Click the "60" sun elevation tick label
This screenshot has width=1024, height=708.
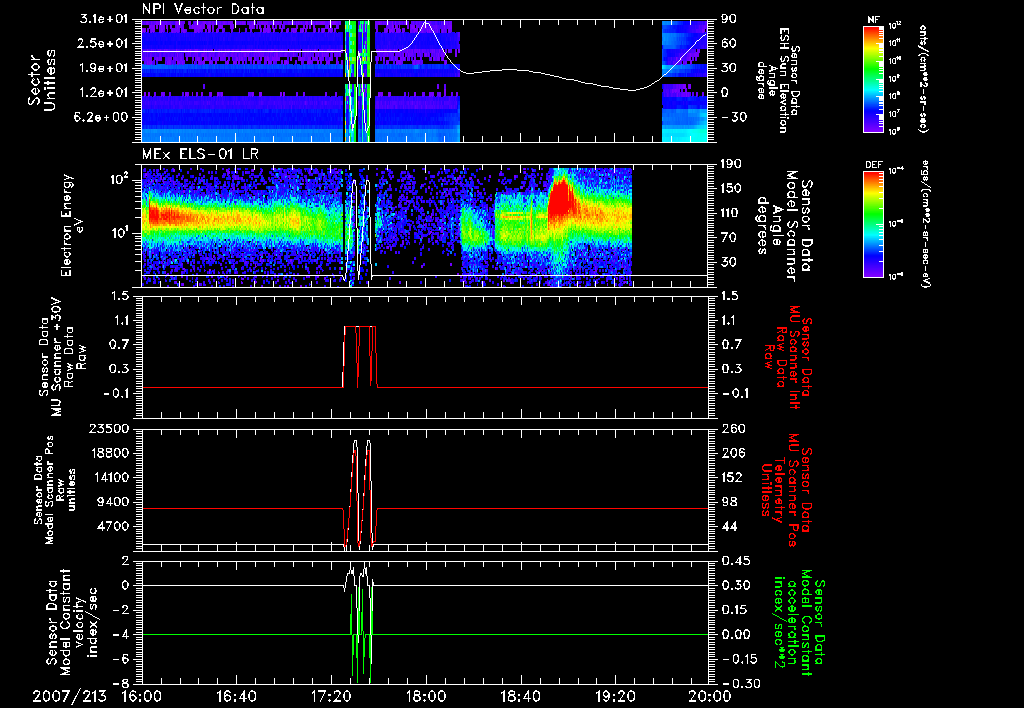pos(728,43)
